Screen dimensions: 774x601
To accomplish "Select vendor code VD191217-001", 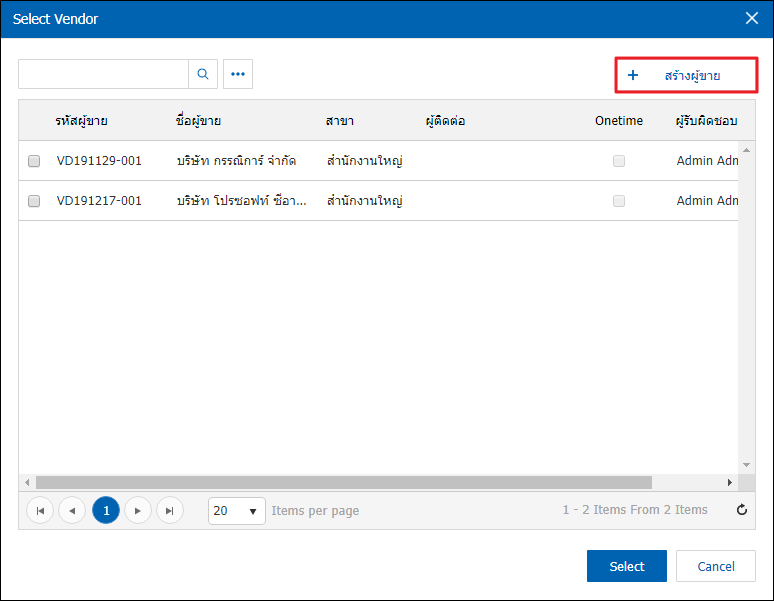I will (x=99, y=201).
